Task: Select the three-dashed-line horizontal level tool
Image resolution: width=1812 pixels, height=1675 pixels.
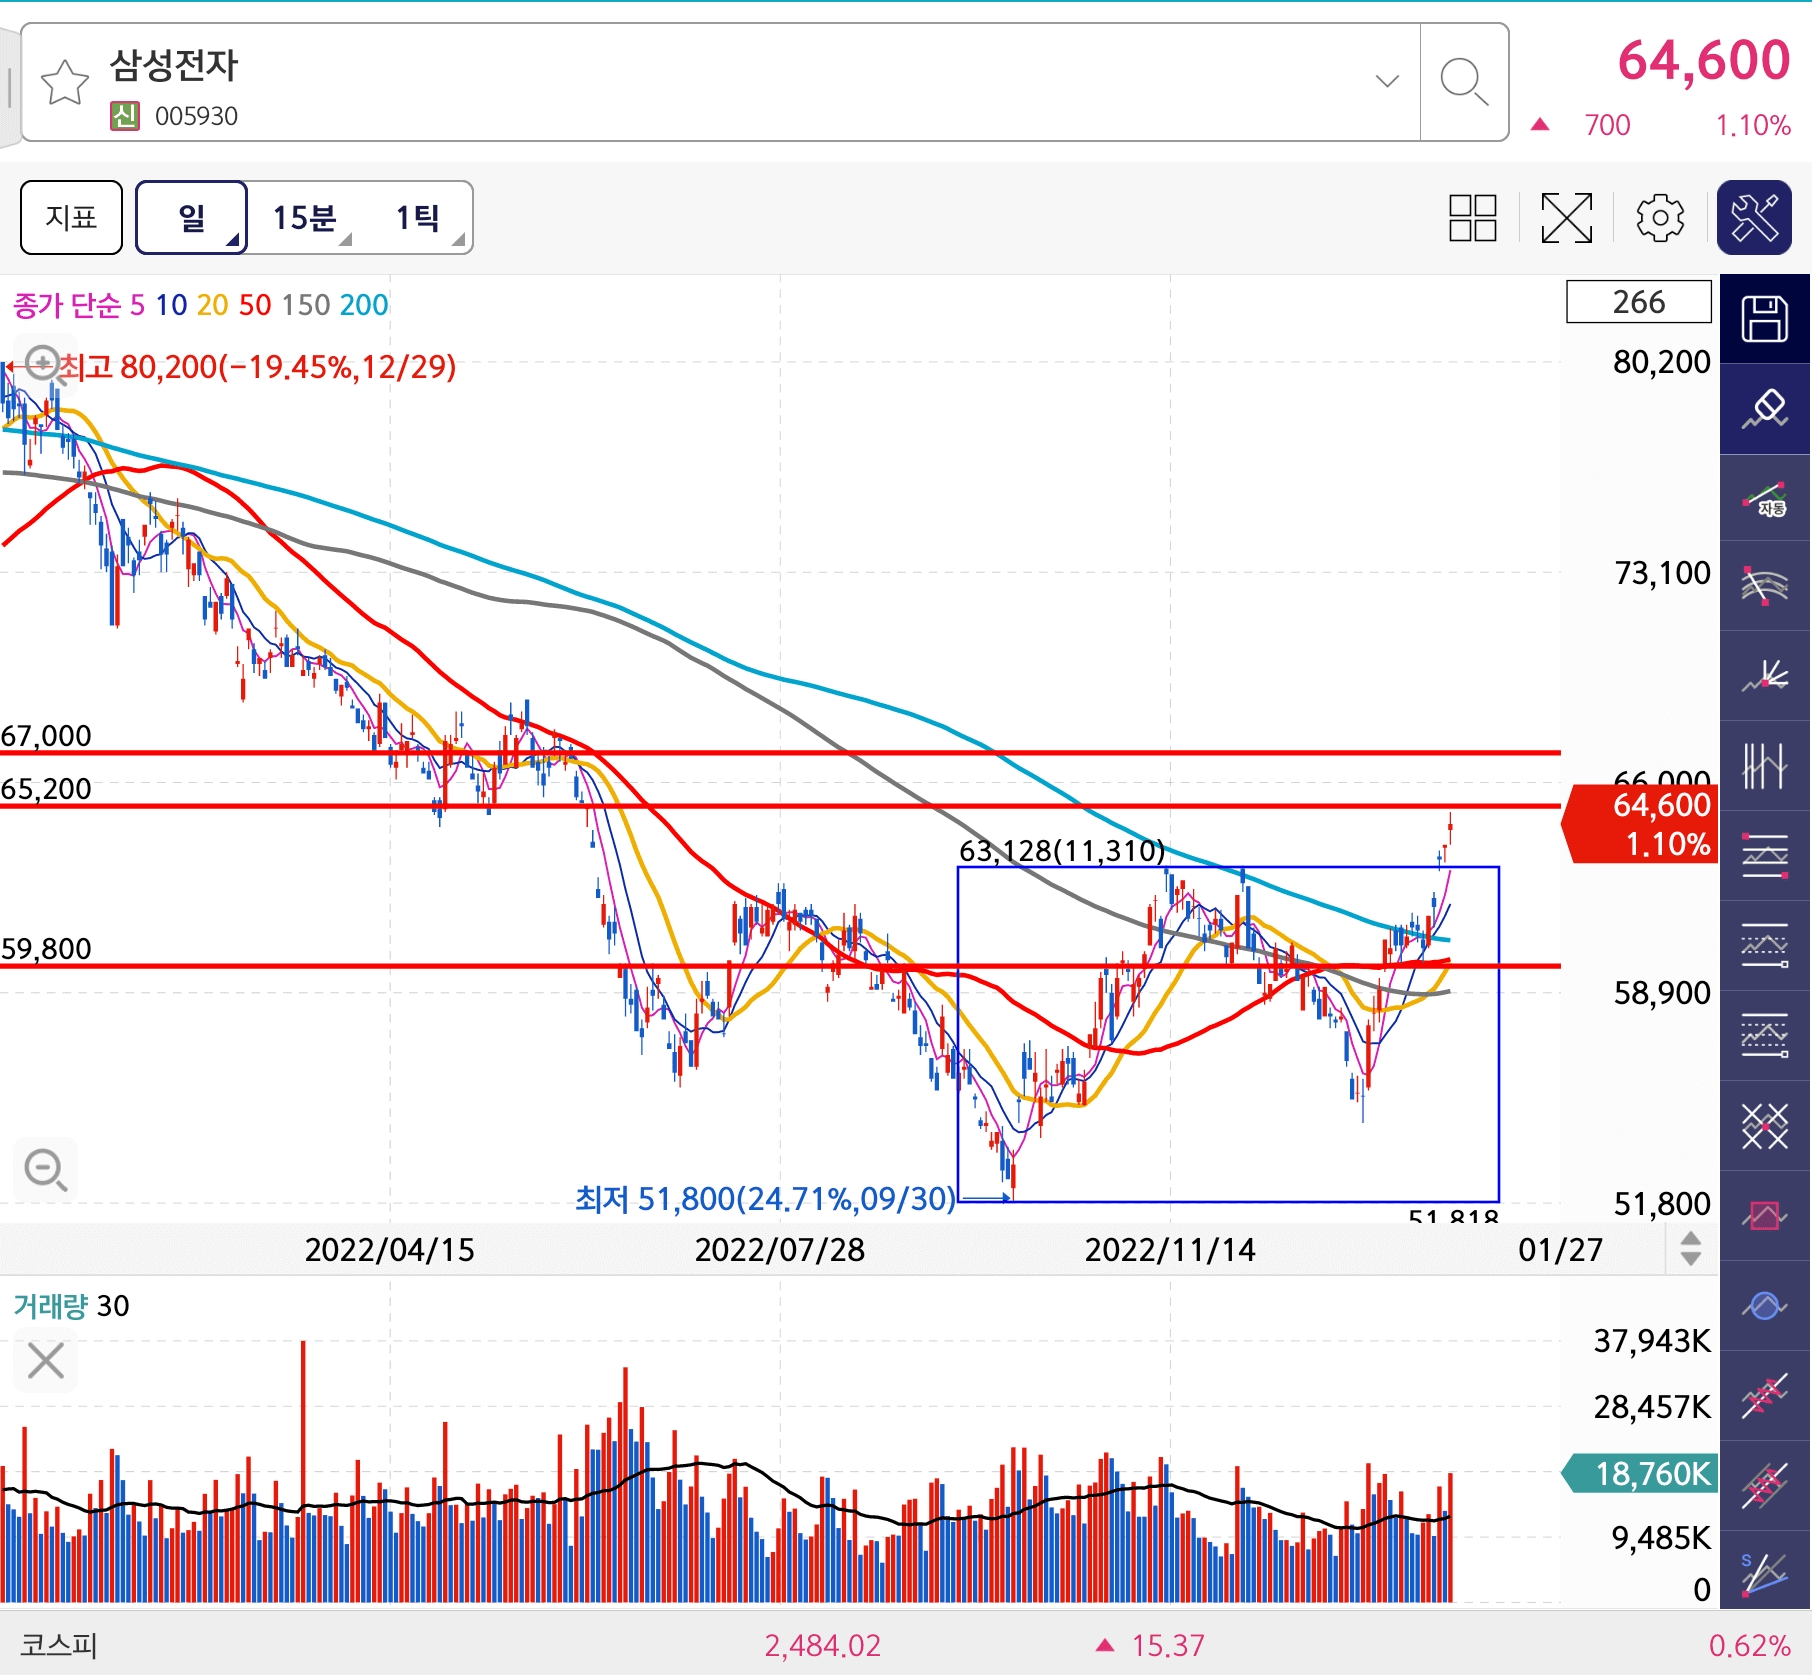Action: click(1765, 1036)
